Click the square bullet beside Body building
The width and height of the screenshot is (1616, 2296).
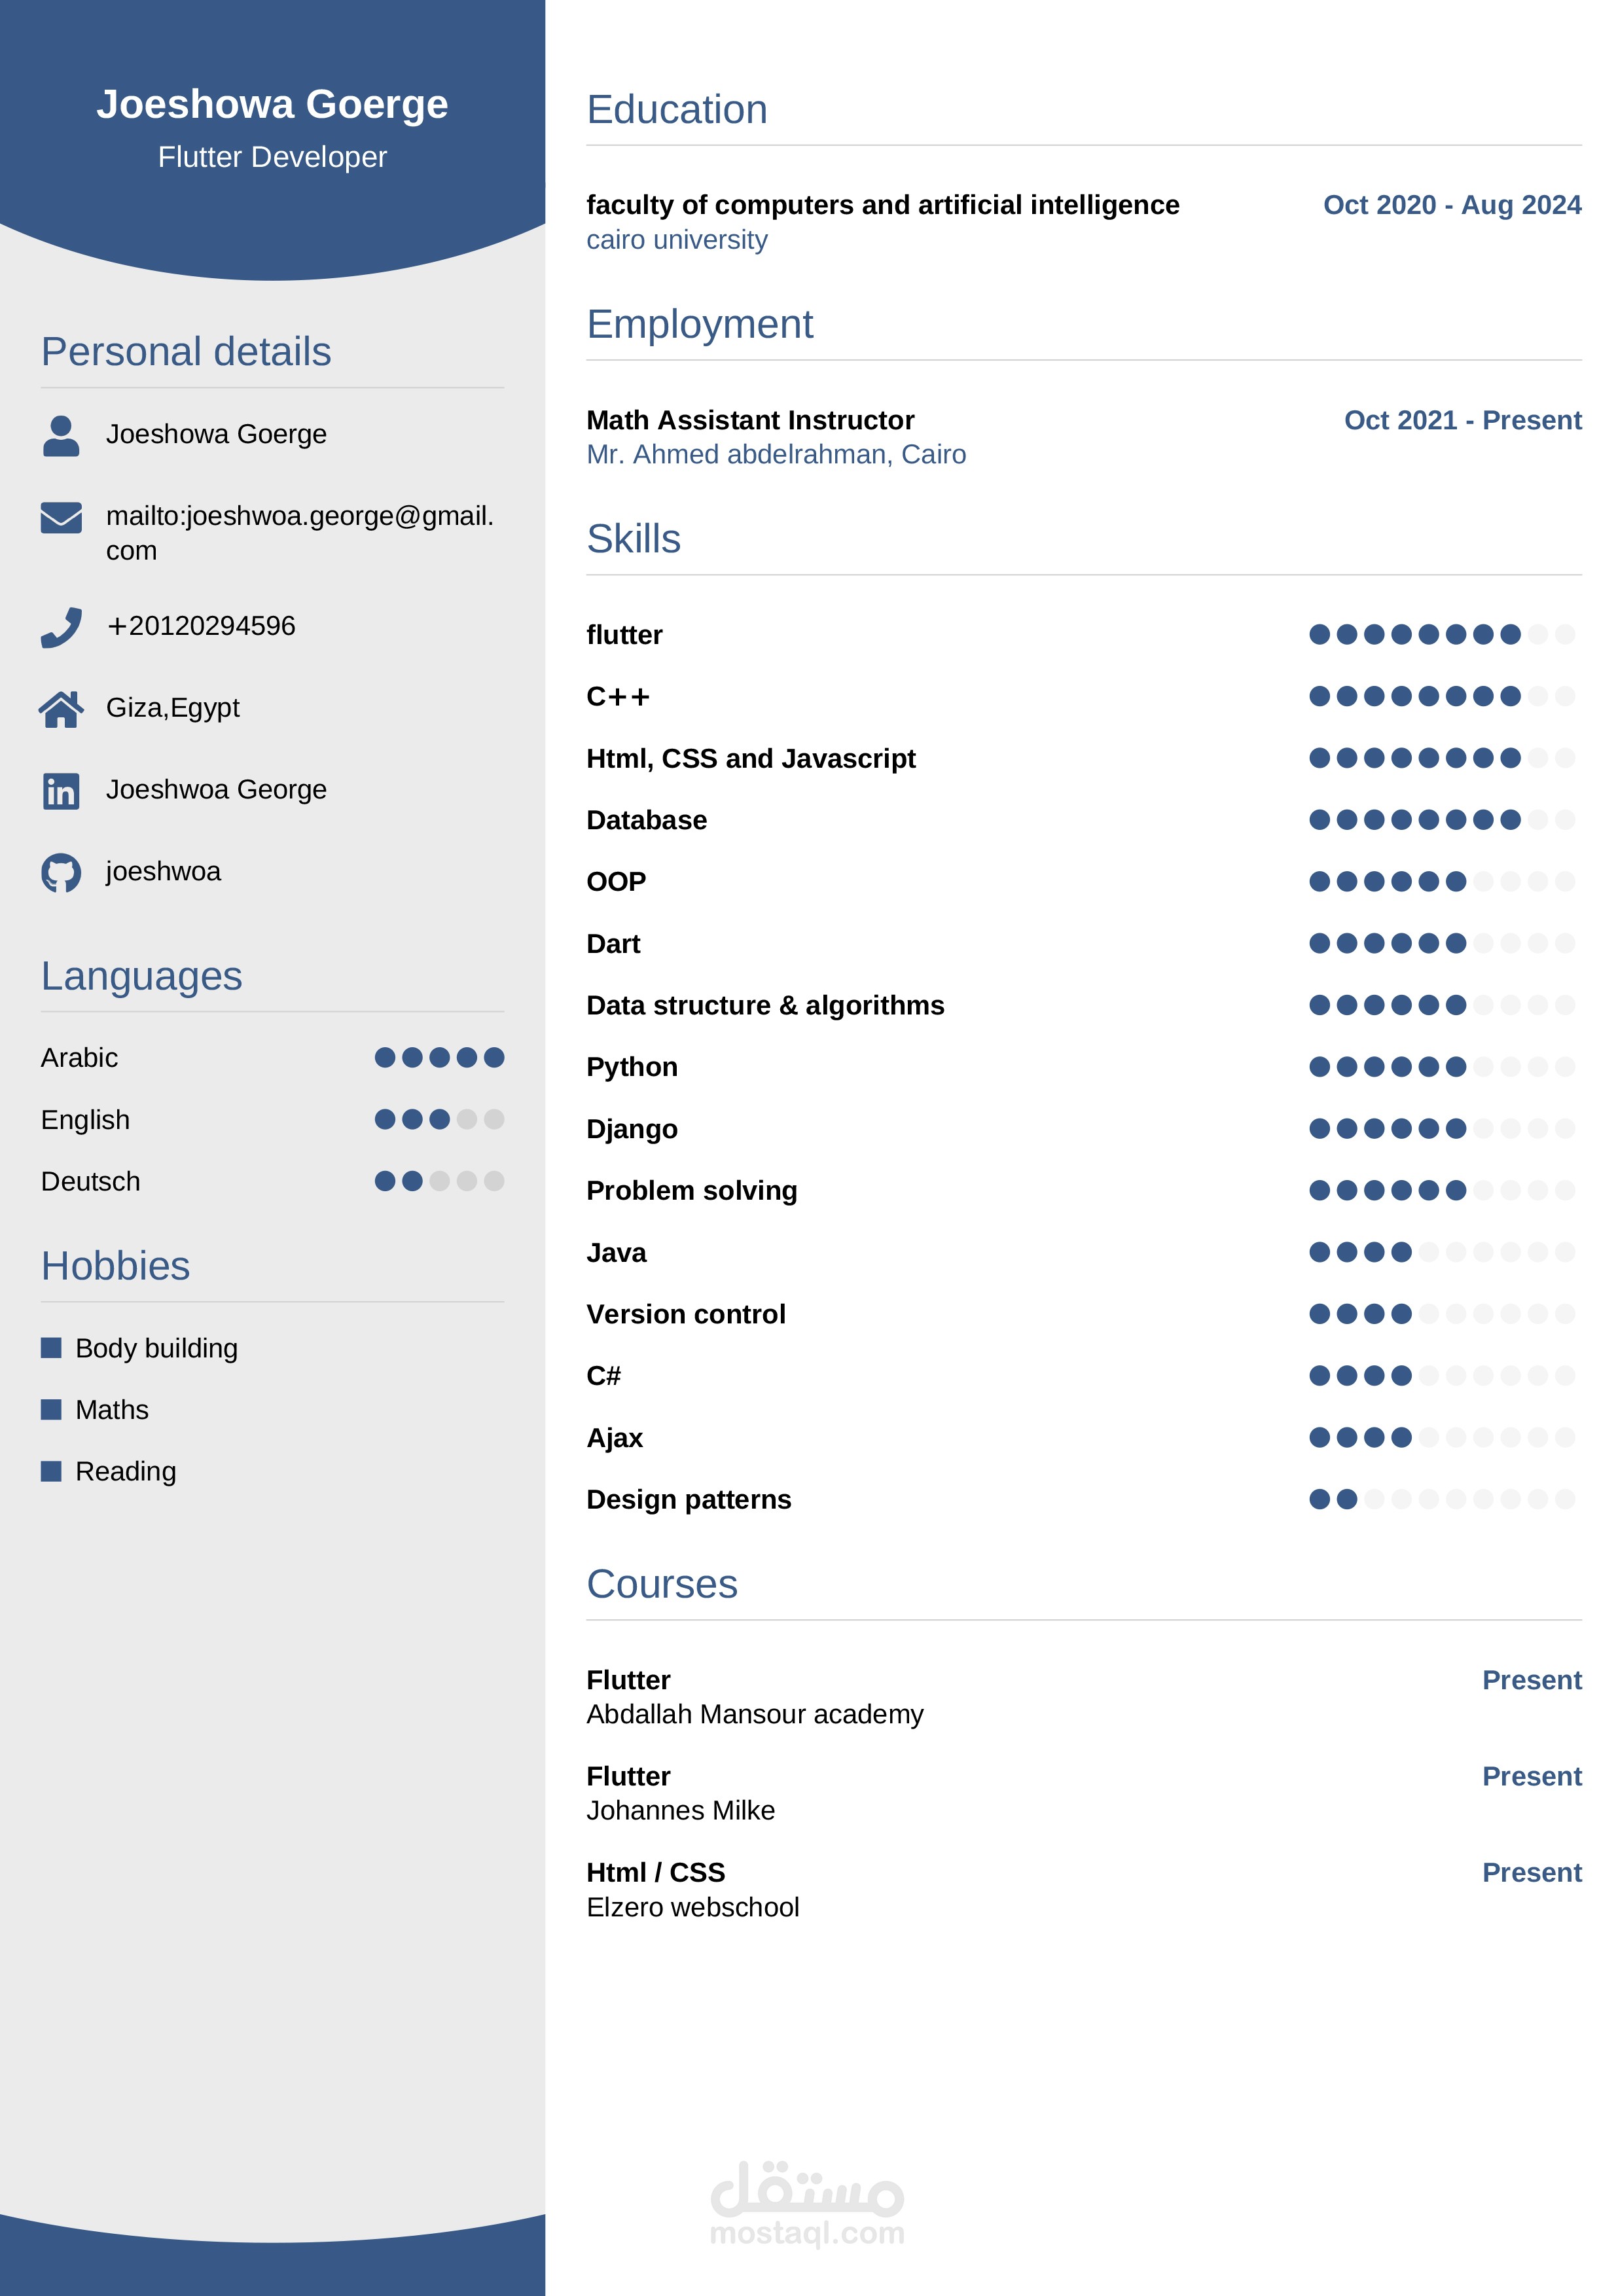51,1348
